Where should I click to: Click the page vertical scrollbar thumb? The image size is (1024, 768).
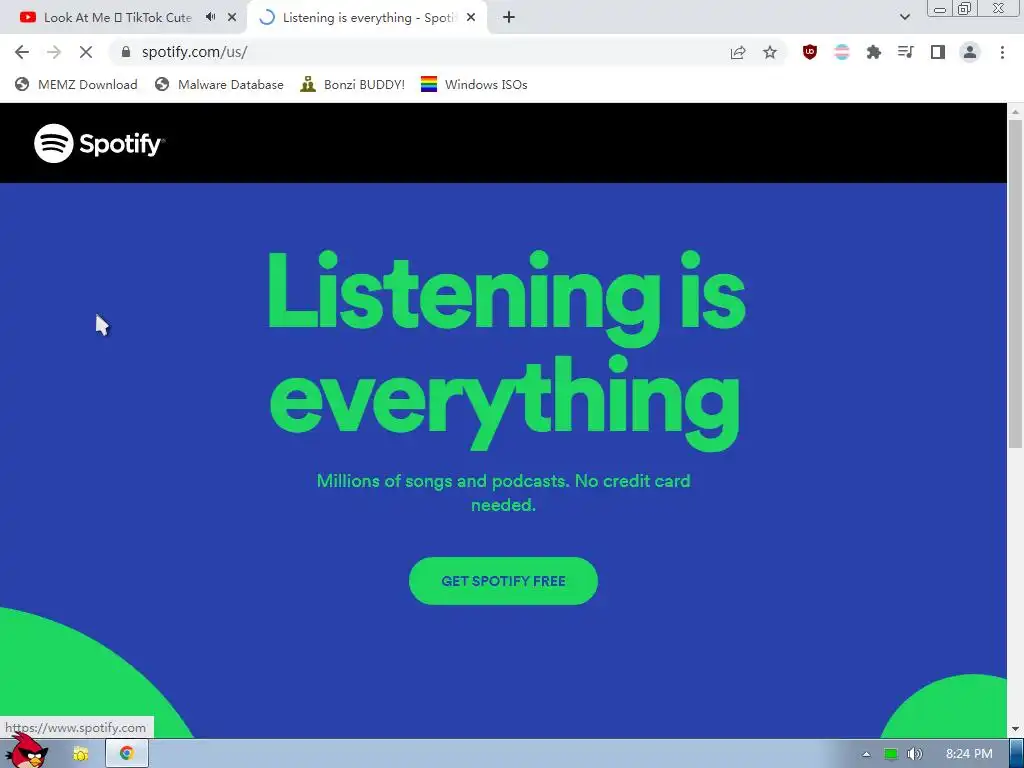[x=1015, y=284]
